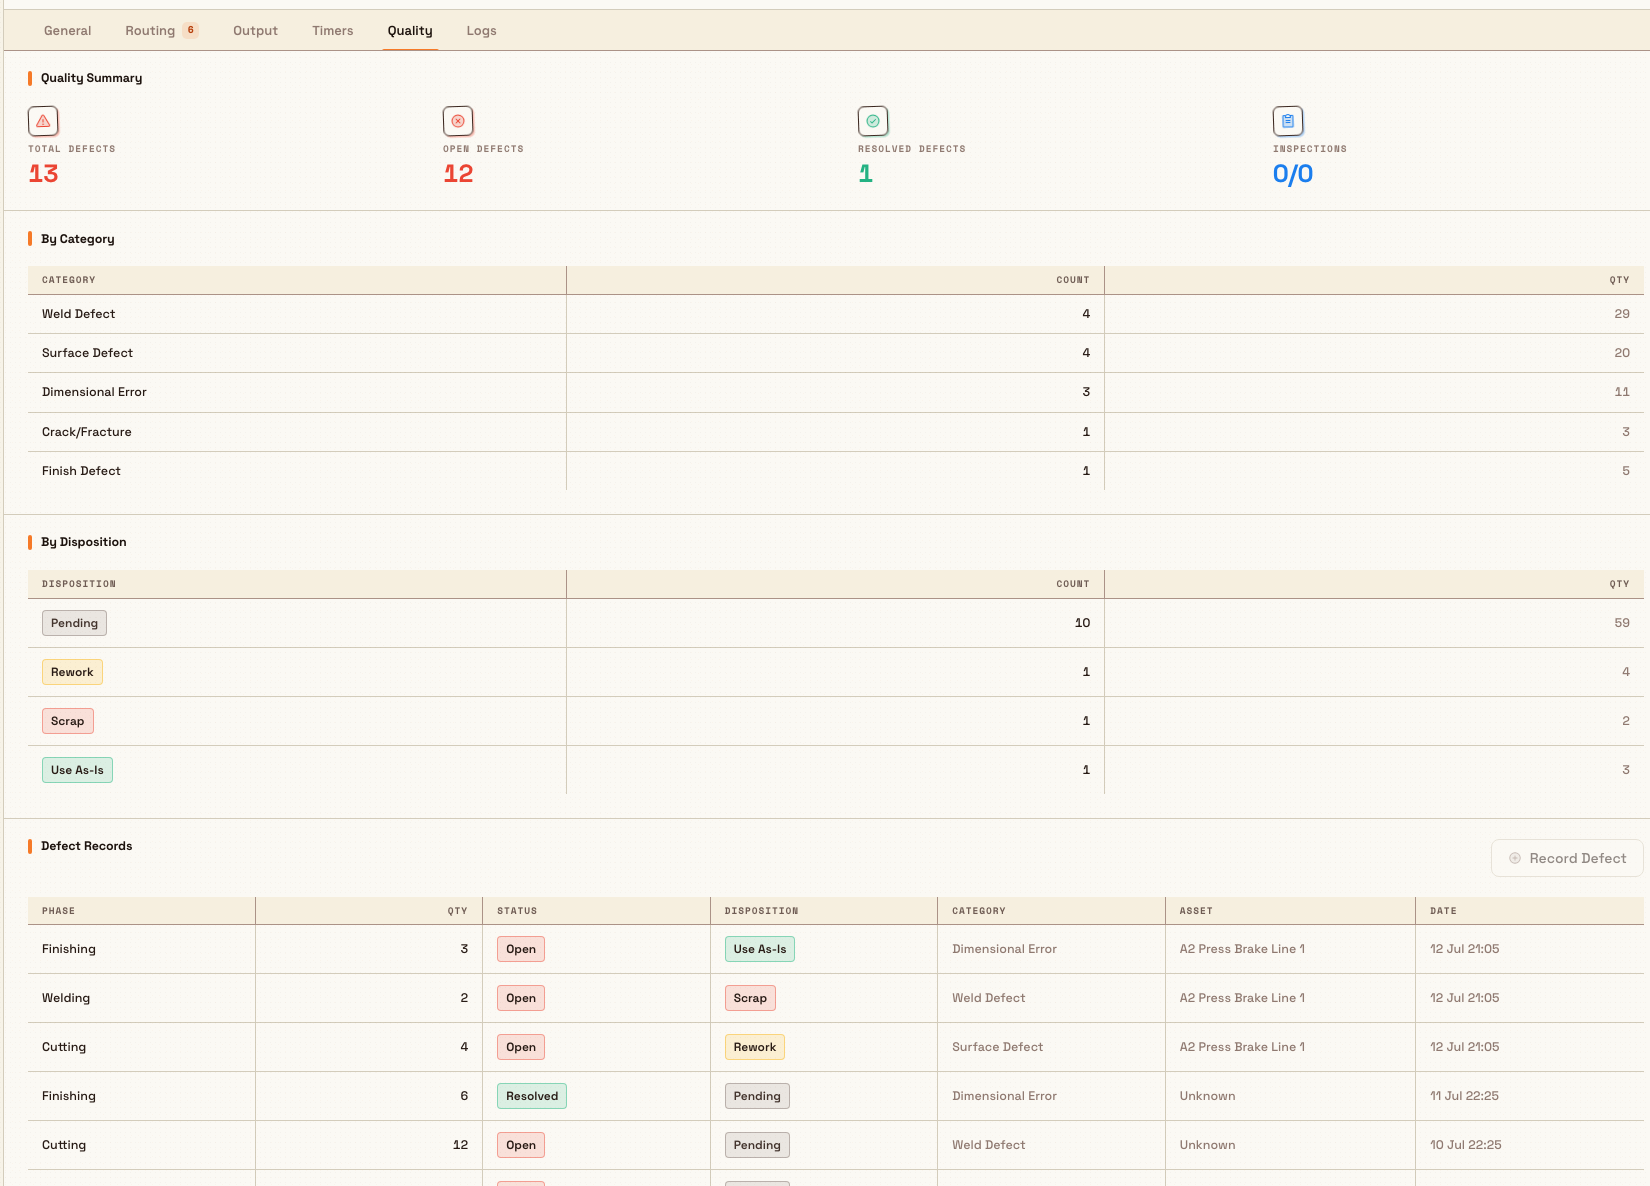
Task: Click the Pending count value 10
Action: [x=1082, y=623]
